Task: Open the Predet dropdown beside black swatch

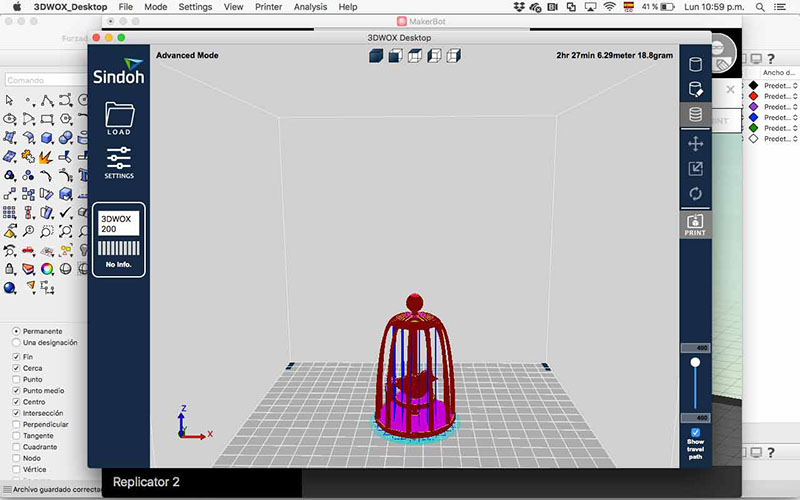Action: point(781,86)
